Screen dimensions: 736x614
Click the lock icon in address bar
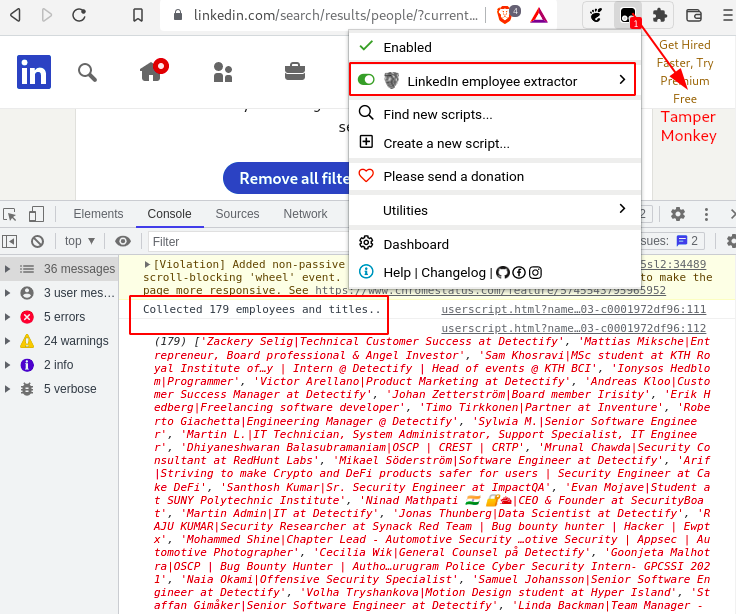click(x=178, y=15)
